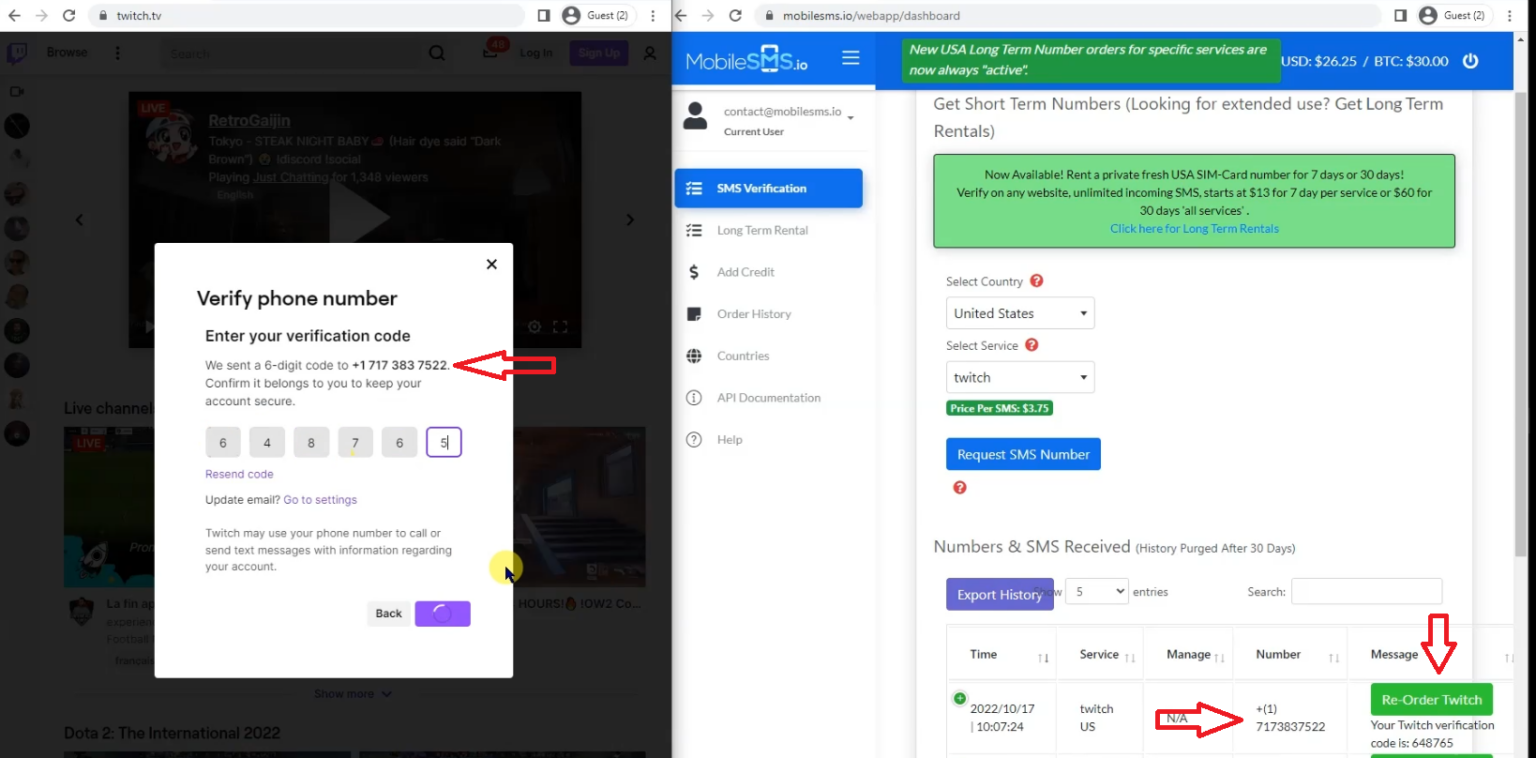Viewport: 1536px width, 758px height.
Task: Click the Resend code link
Action: tap(239, 473)
